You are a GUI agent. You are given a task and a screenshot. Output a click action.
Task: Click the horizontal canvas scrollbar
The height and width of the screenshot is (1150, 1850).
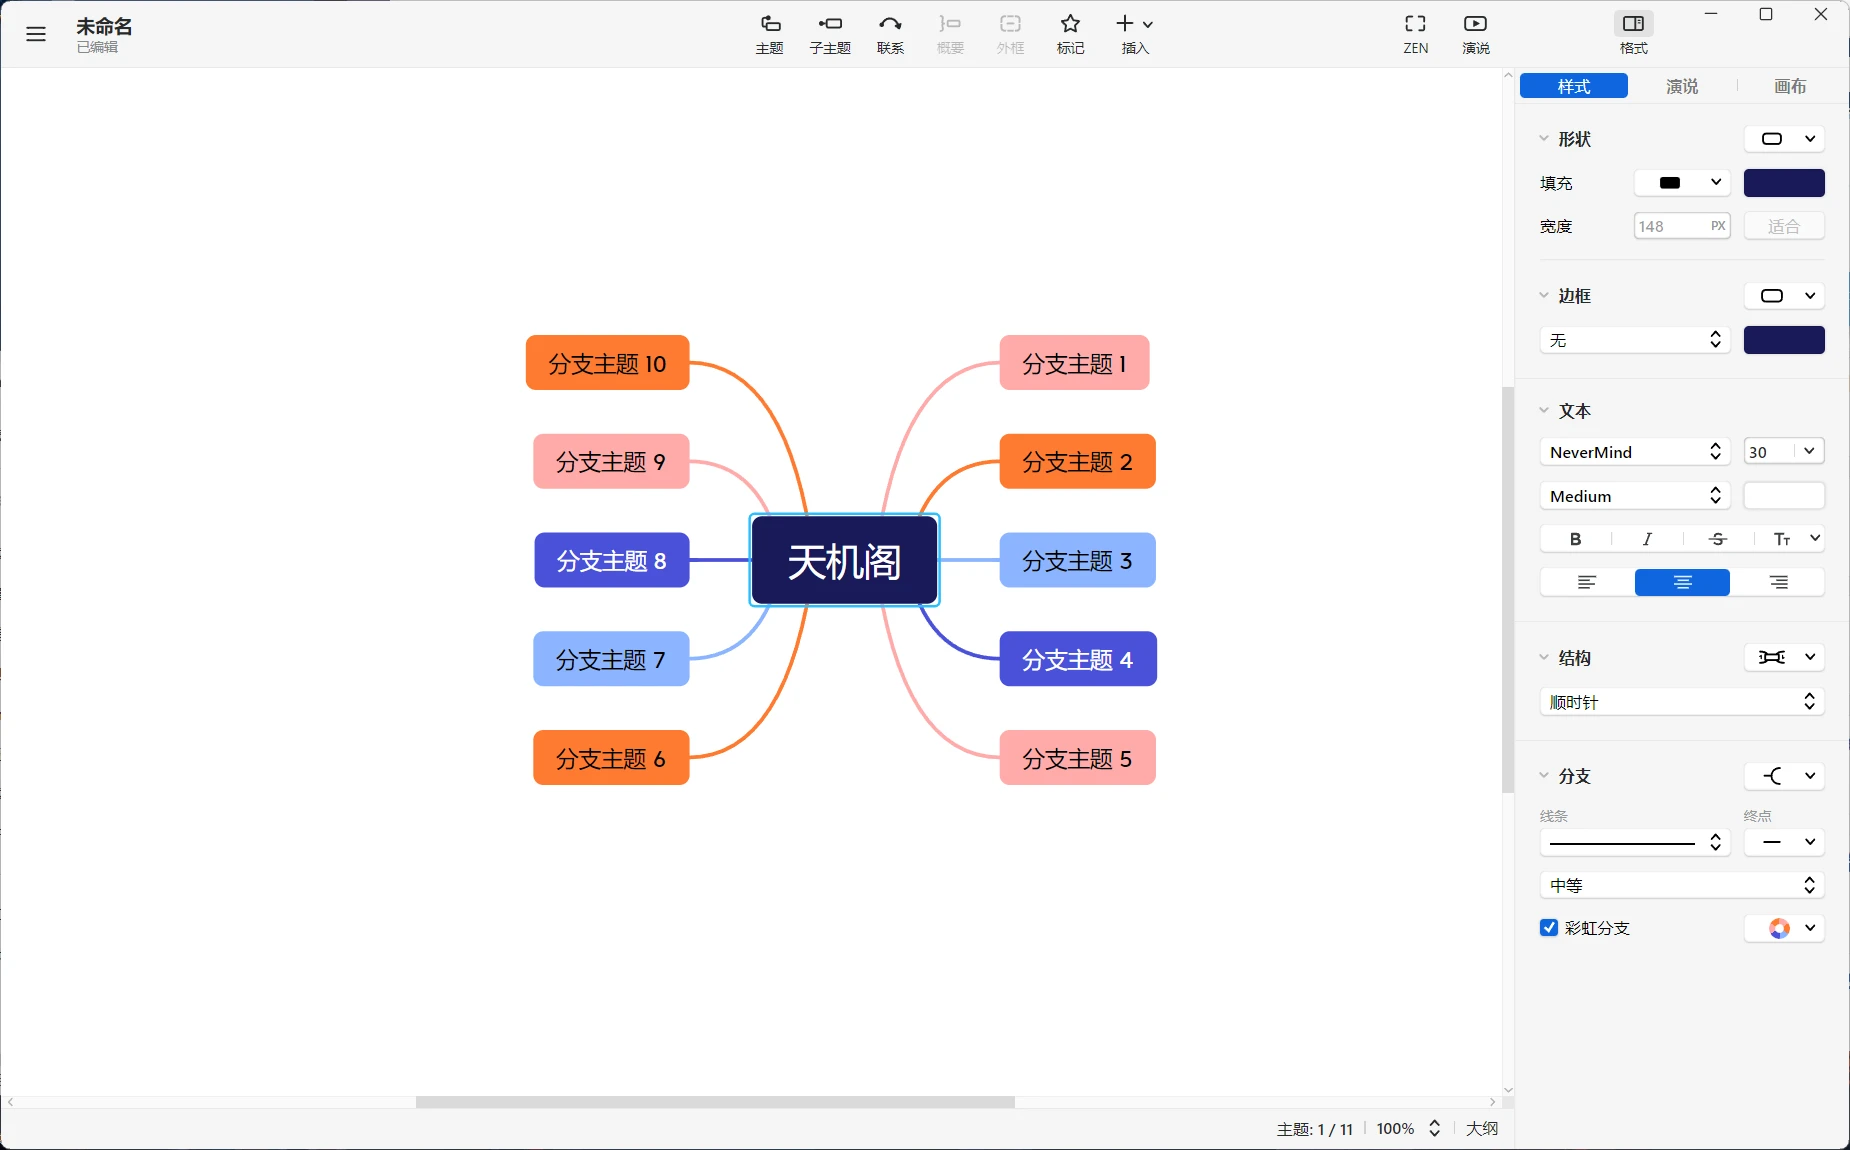pyautogui.click(x=715, y=1102)
